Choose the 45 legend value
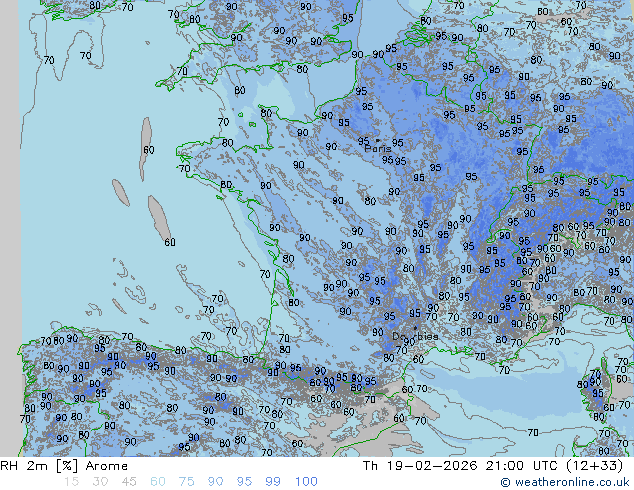Screen dimensions: 634x490 [129, 482]
